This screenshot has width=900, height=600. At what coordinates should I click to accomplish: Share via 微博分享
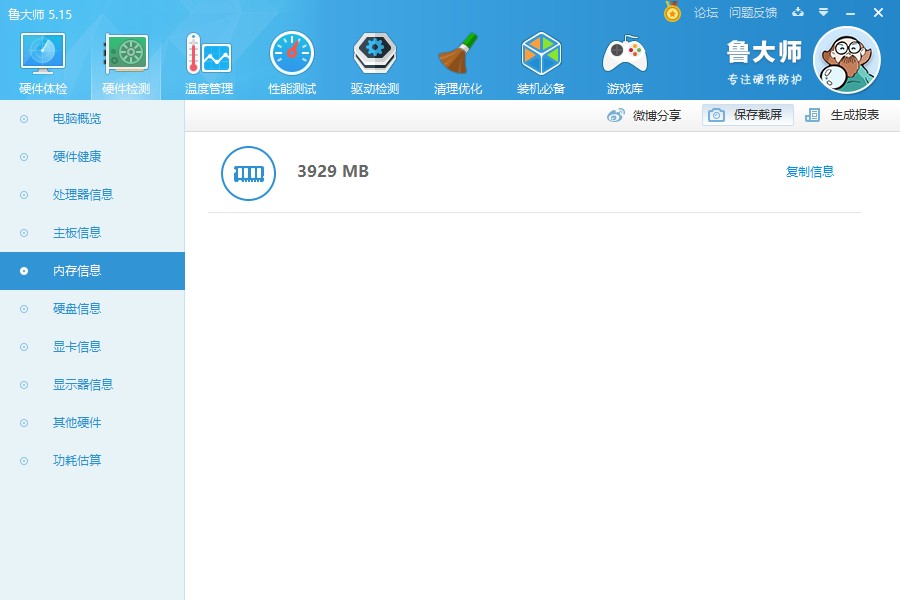pyautogui.click(x=643, y=115)
